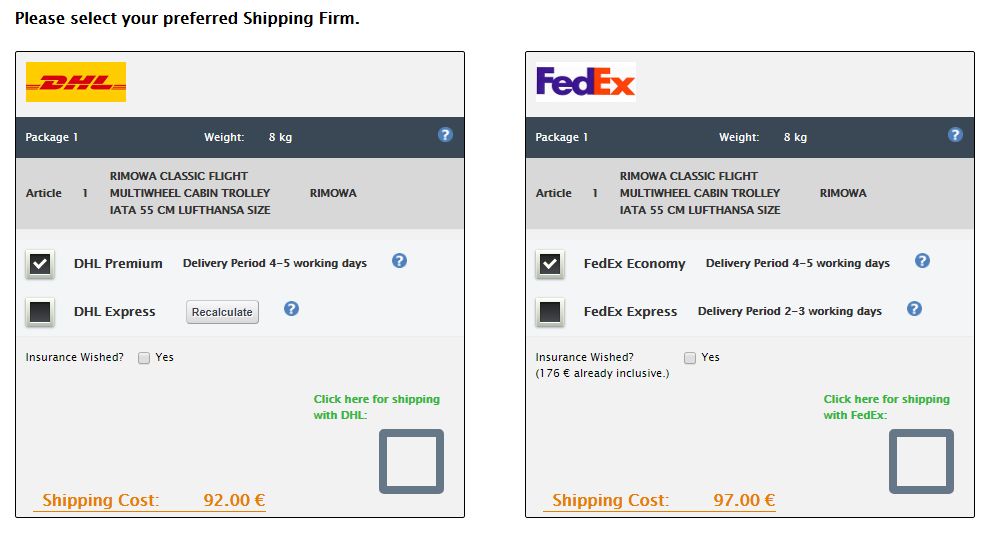The width and height of the screenshot is (989, 538).
Task: Enable FedEx insurance Yes checkbox
Action: pyautogui.click(x=690, y=358)
